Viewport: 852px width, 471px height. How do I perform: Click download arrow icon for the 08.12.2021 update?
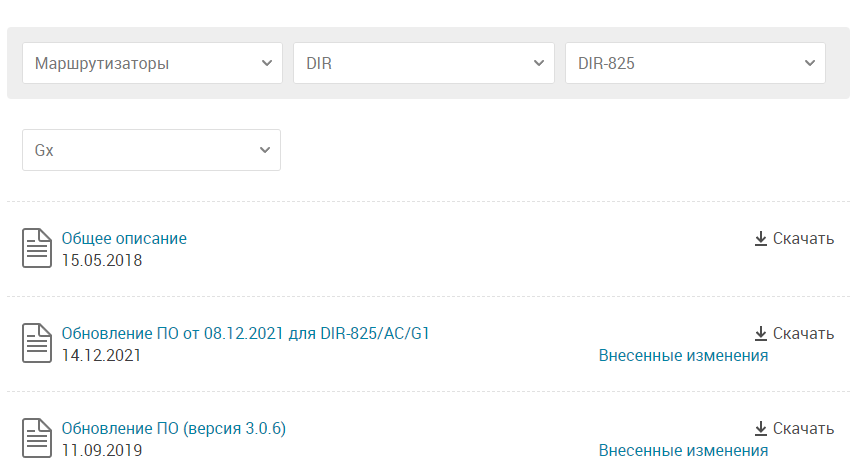coord(761,334)
